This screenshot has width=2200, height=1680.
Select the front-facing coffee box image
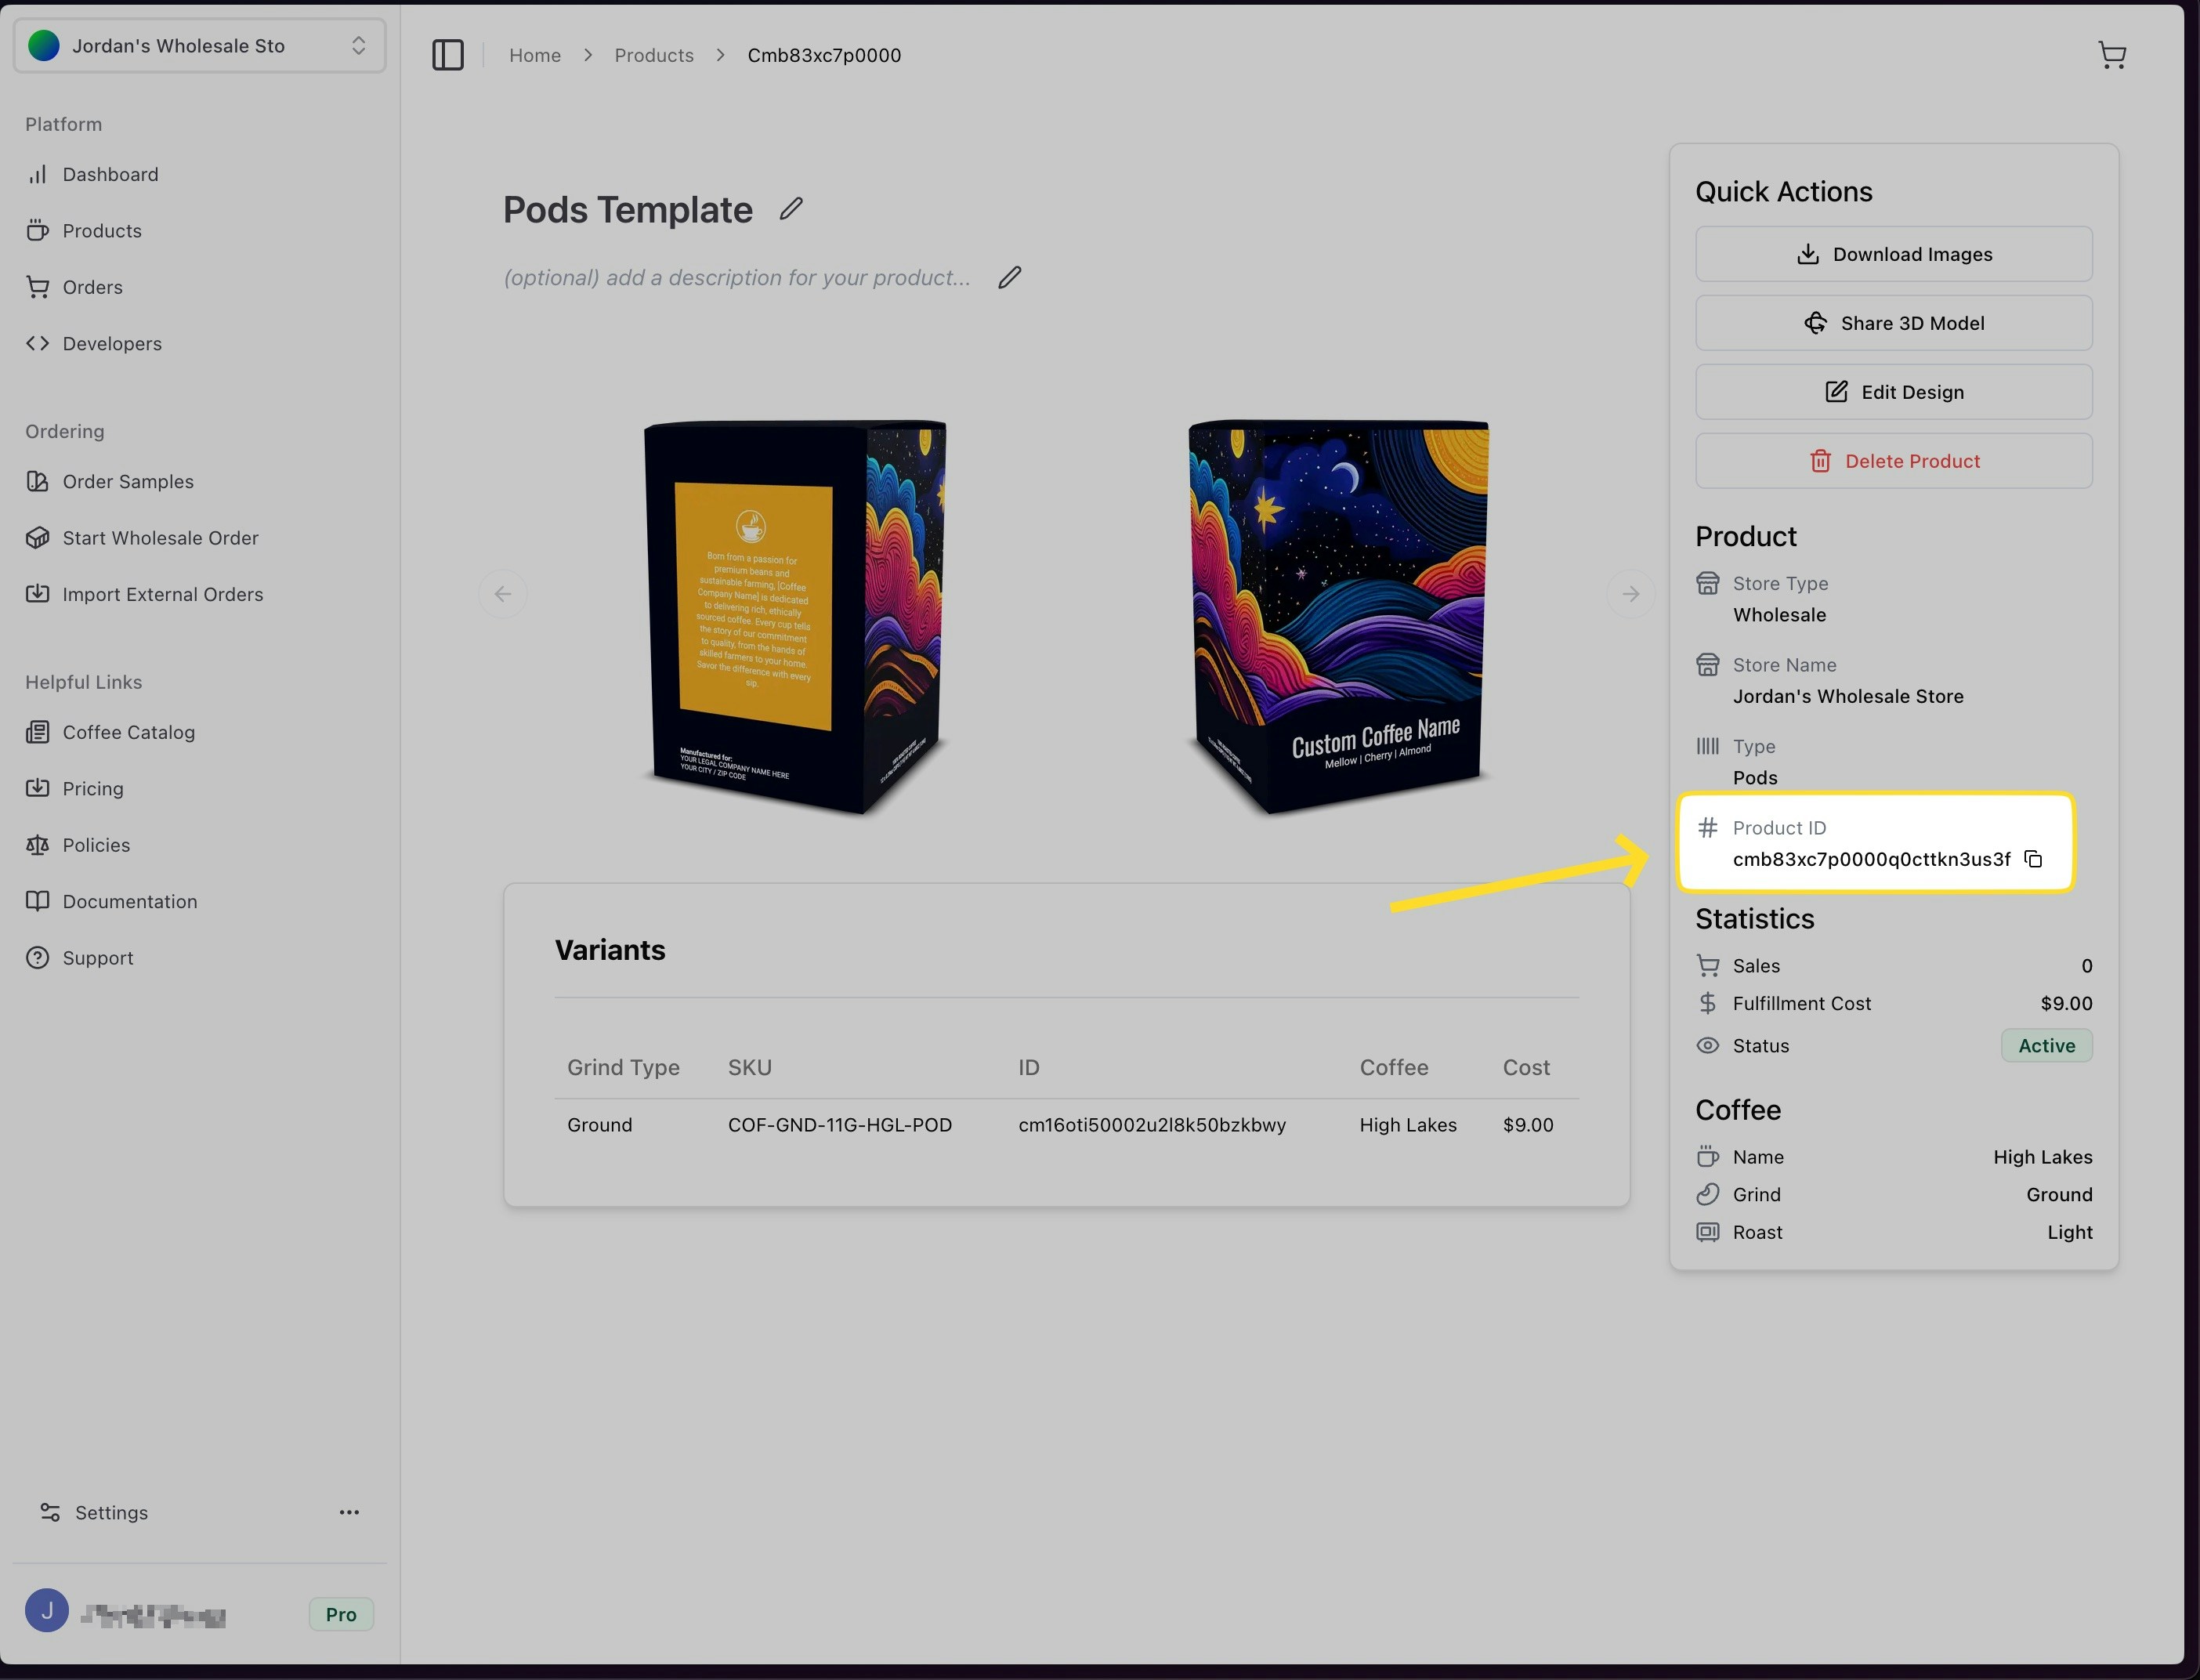pyautogui.click(x=1337, y=615)
